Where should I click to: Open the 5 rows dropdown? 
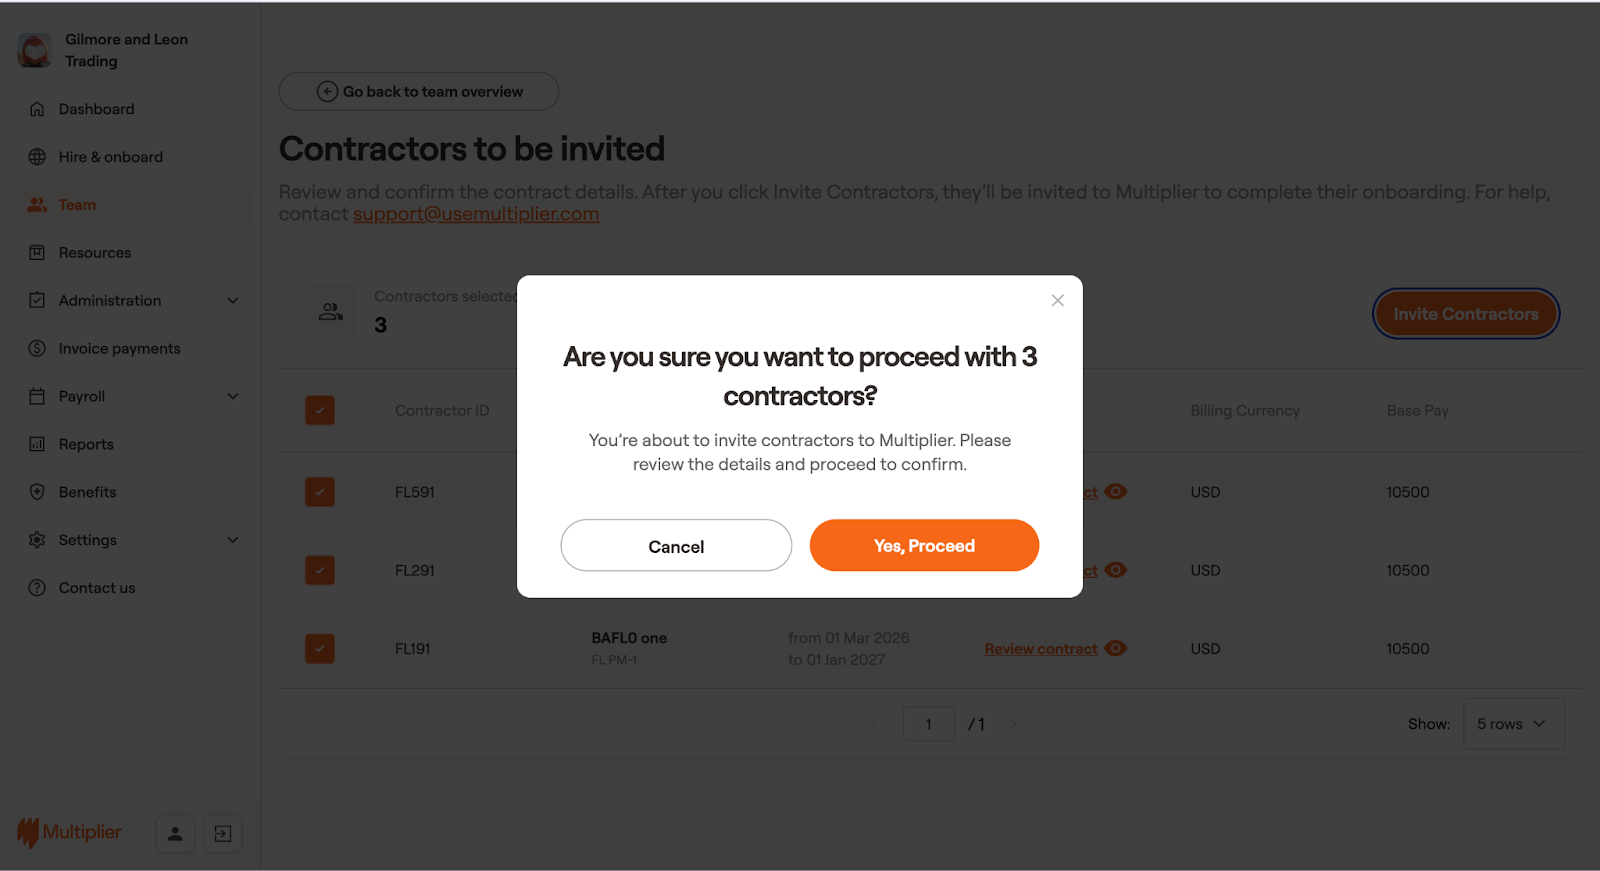(x=1513, y=724)
